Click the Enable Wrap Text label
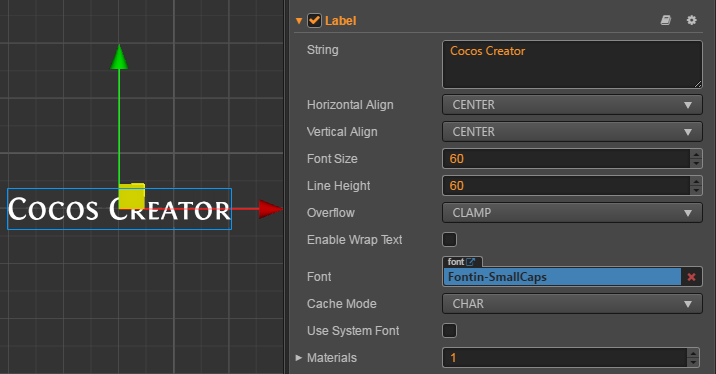Viewport: 716px width, 374px height. tap(354, 240)
